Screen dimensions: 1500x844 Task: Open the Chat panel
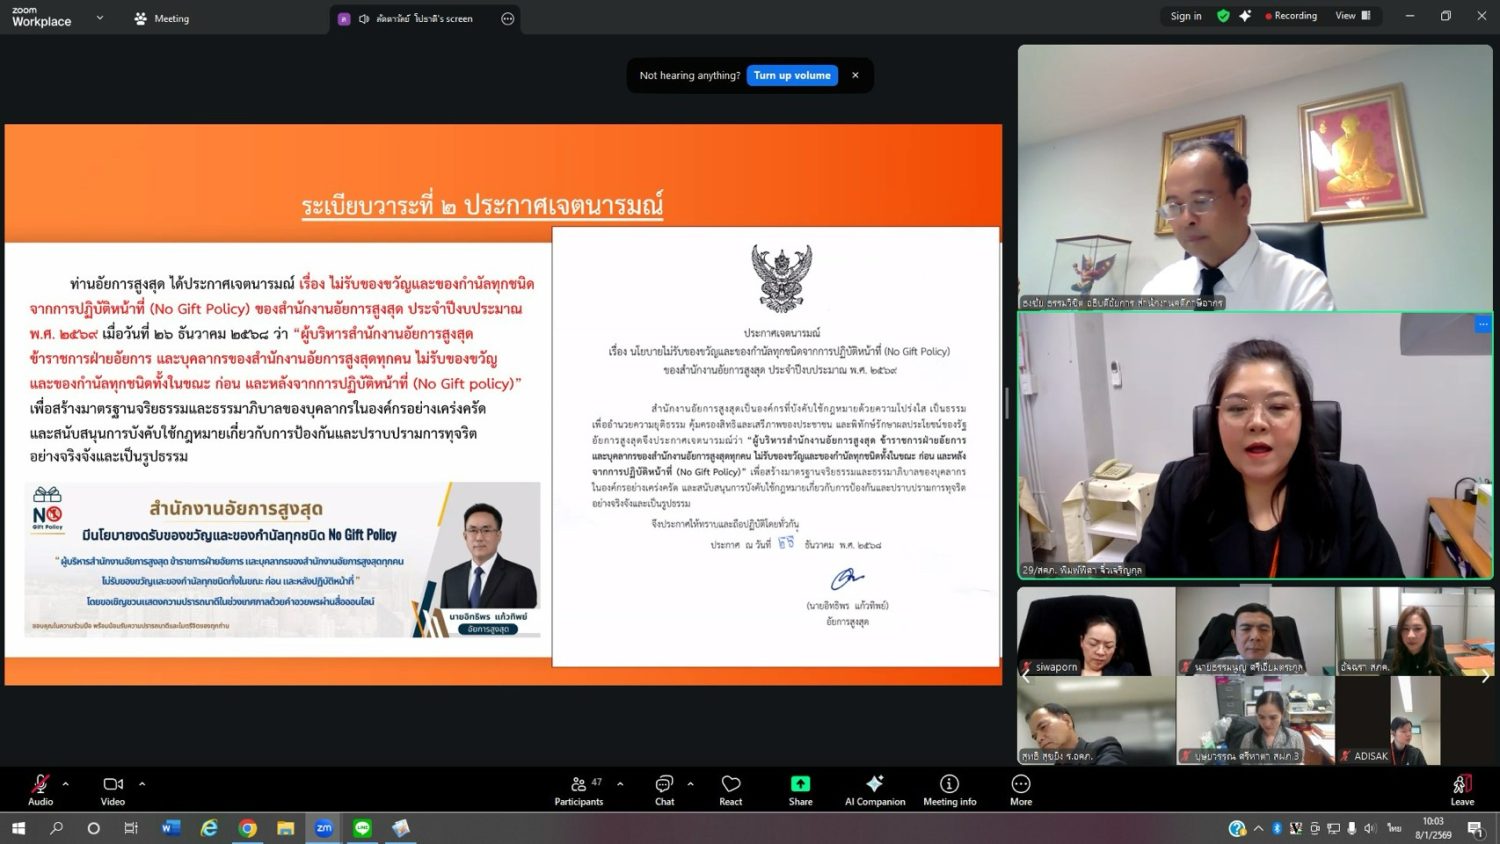click(664, 788)
